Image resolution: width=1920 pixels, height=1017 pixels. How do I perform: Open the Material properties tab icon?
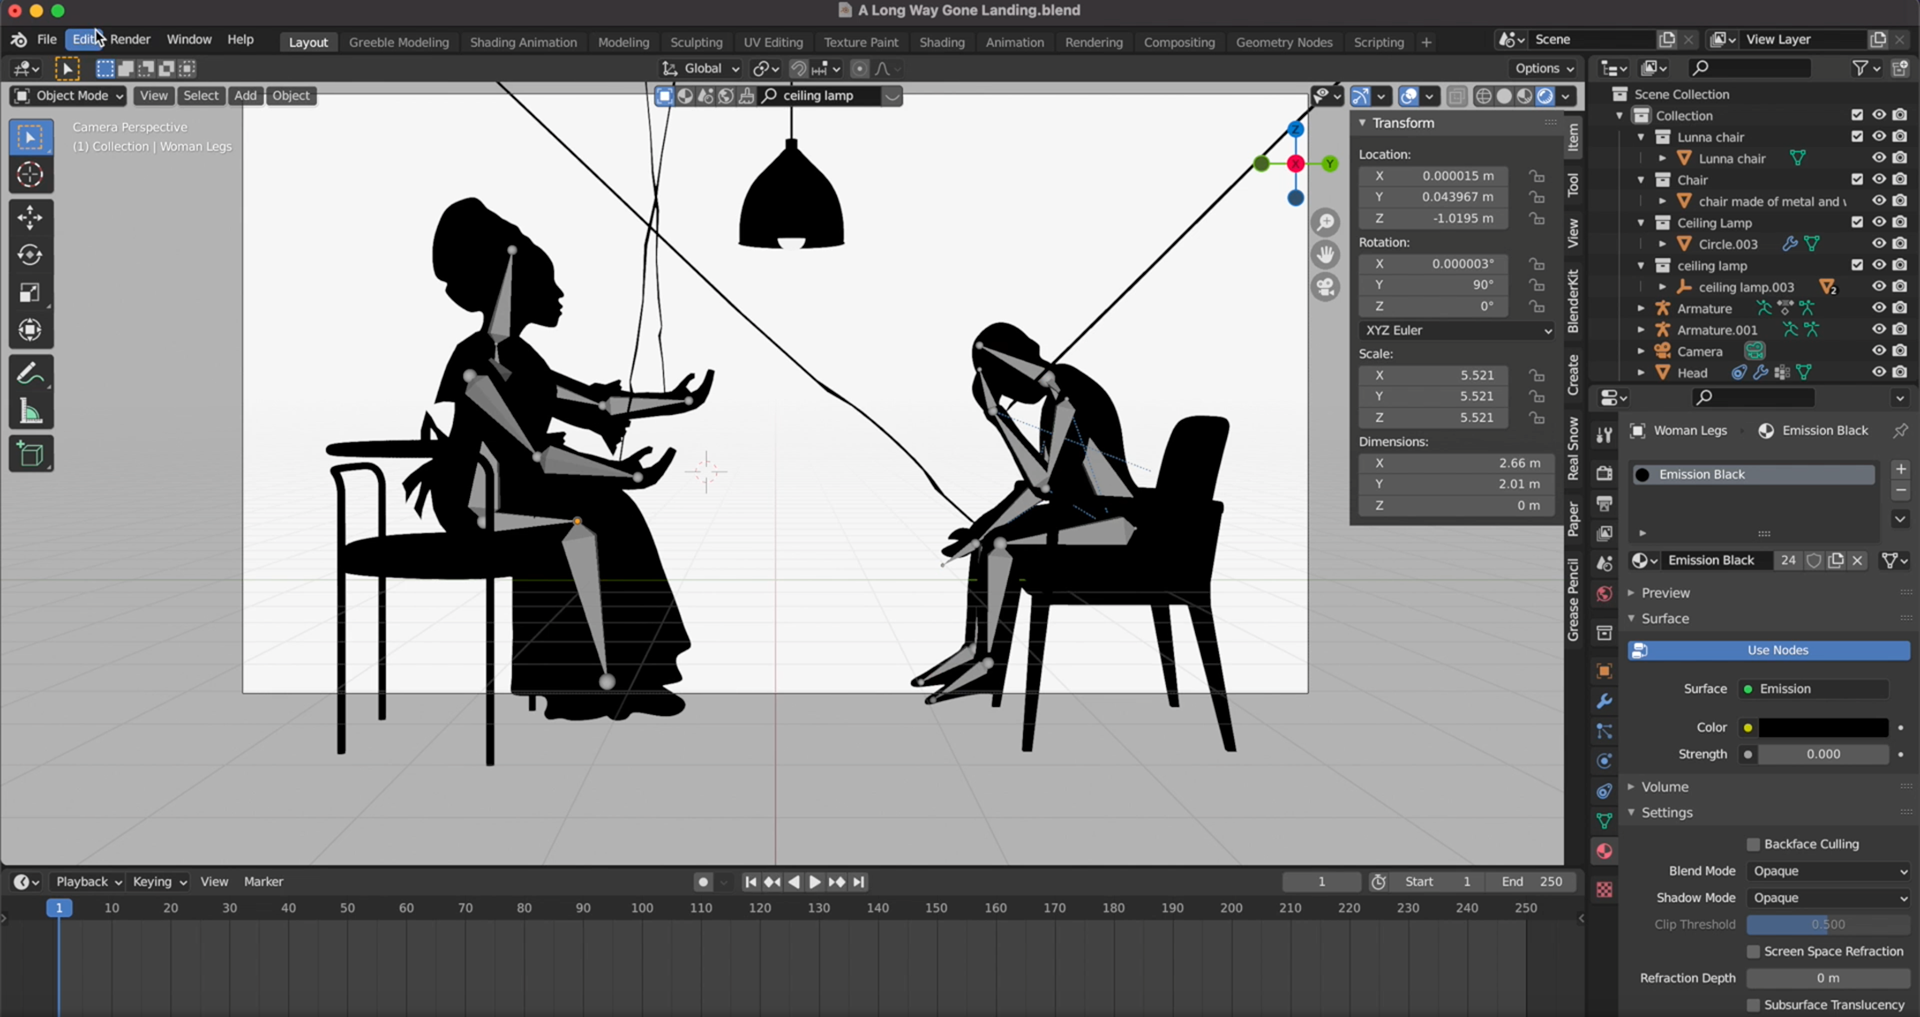click(x=1604, y=851)
